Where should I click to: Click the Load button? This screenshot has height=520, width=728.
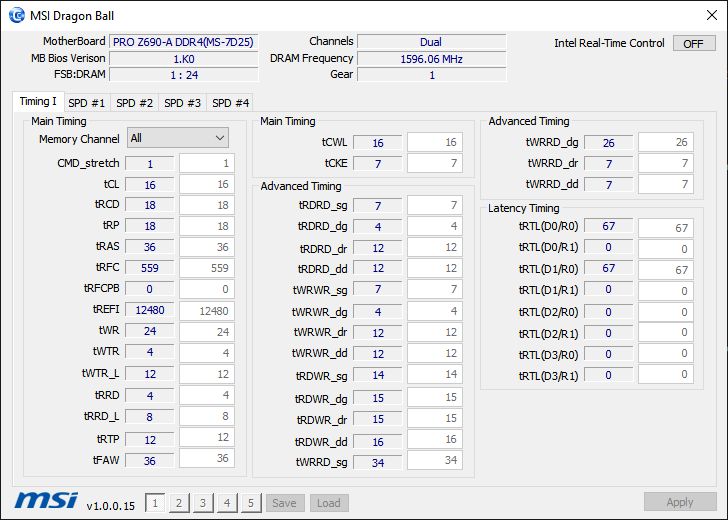(x=329, y=503)
